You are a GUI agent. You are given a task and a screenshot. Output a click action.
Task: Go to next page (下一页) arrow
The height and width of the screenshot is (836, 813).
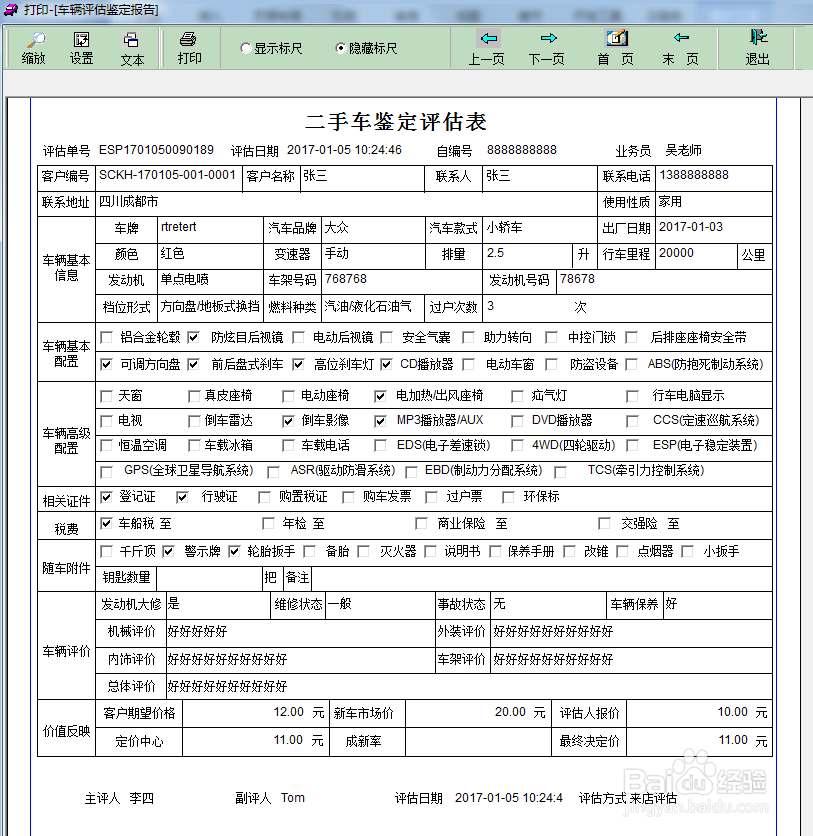tap(548, 38)
